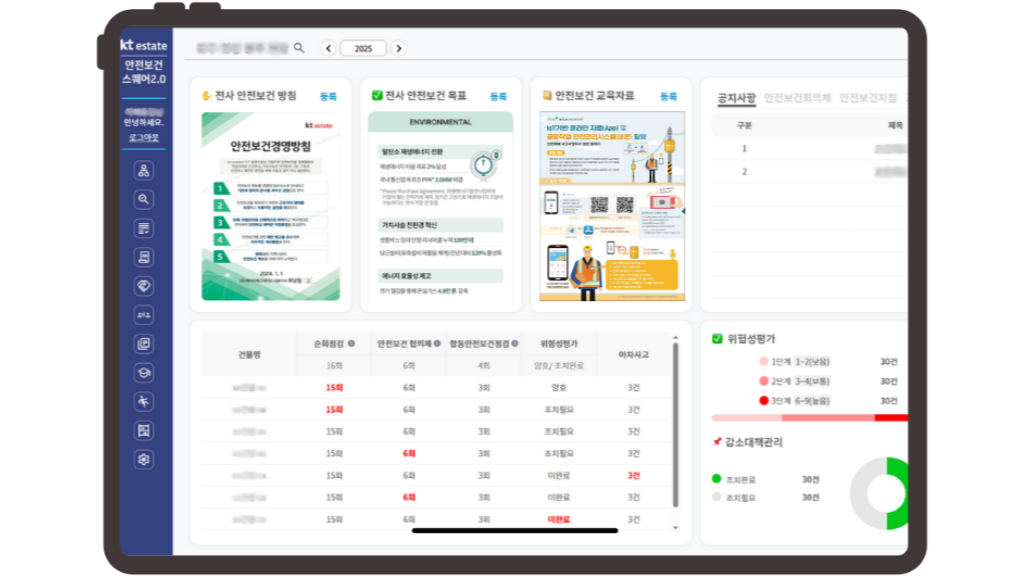Switch to the 안전보건지침 tab

point(868,98)
